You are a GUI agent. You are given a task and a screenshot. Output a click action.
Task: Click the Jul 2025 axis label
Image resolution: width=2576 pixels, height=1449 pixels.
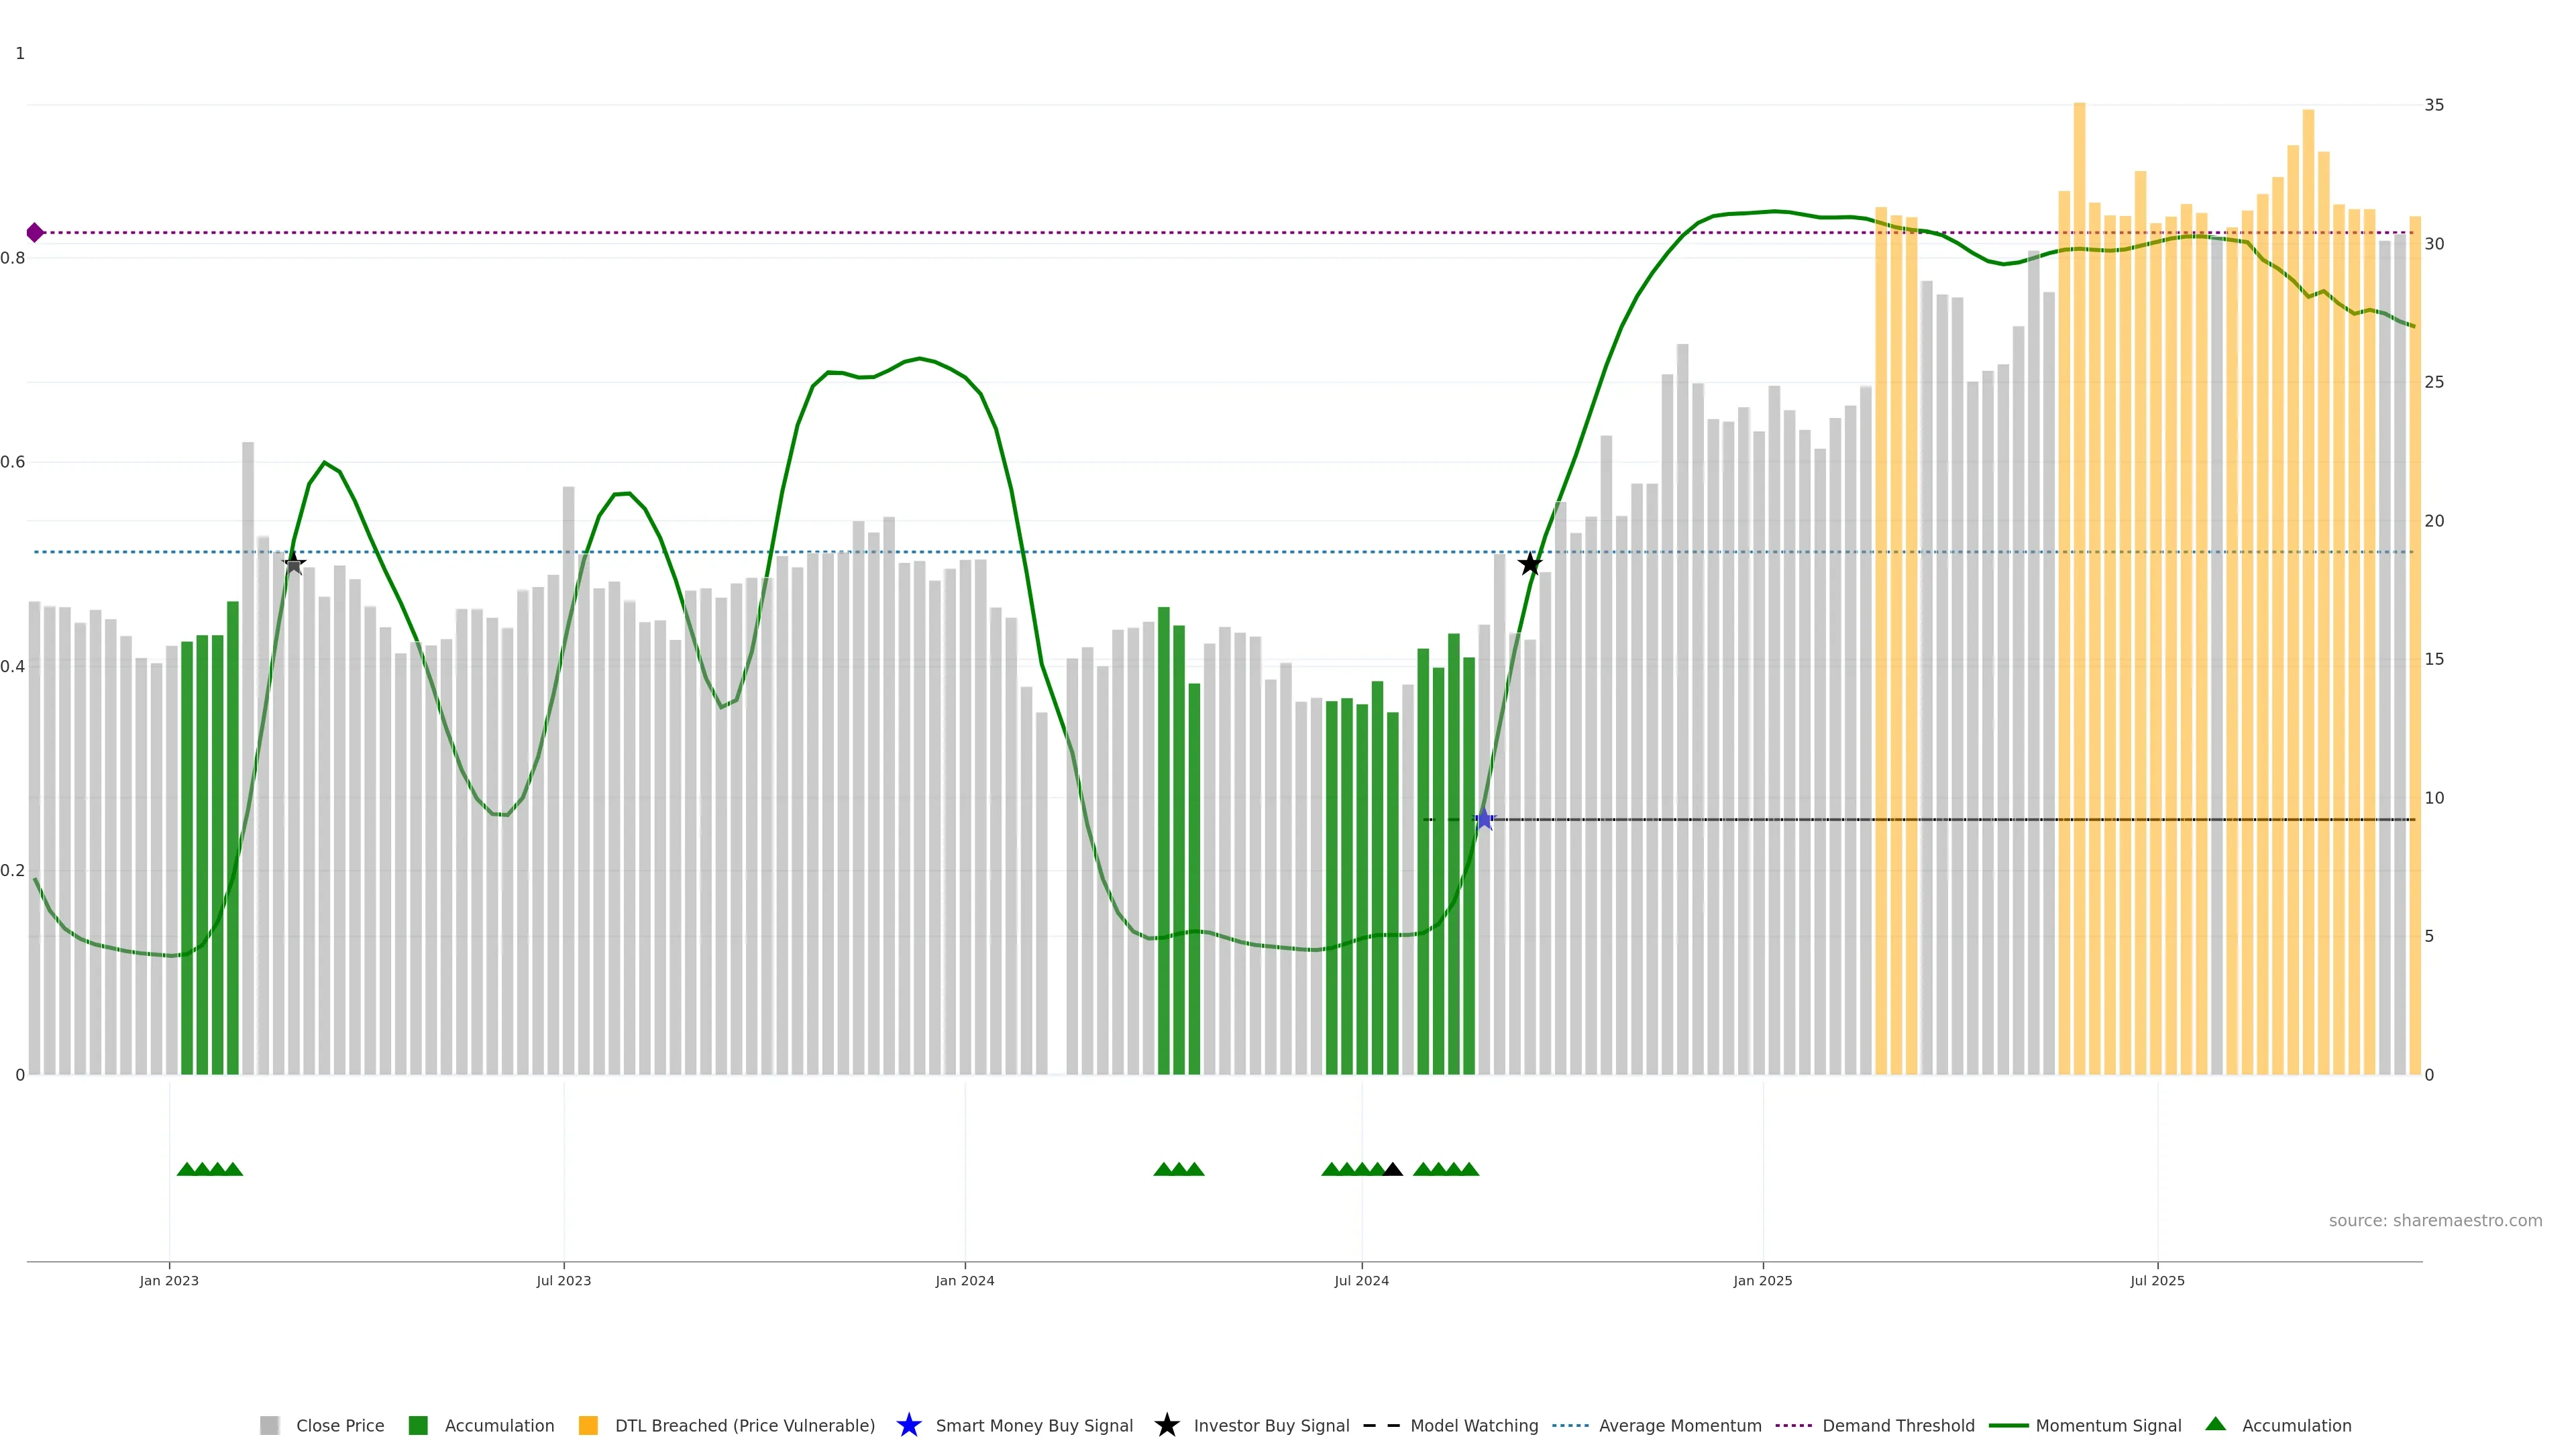click(x=2157, y=1280)
